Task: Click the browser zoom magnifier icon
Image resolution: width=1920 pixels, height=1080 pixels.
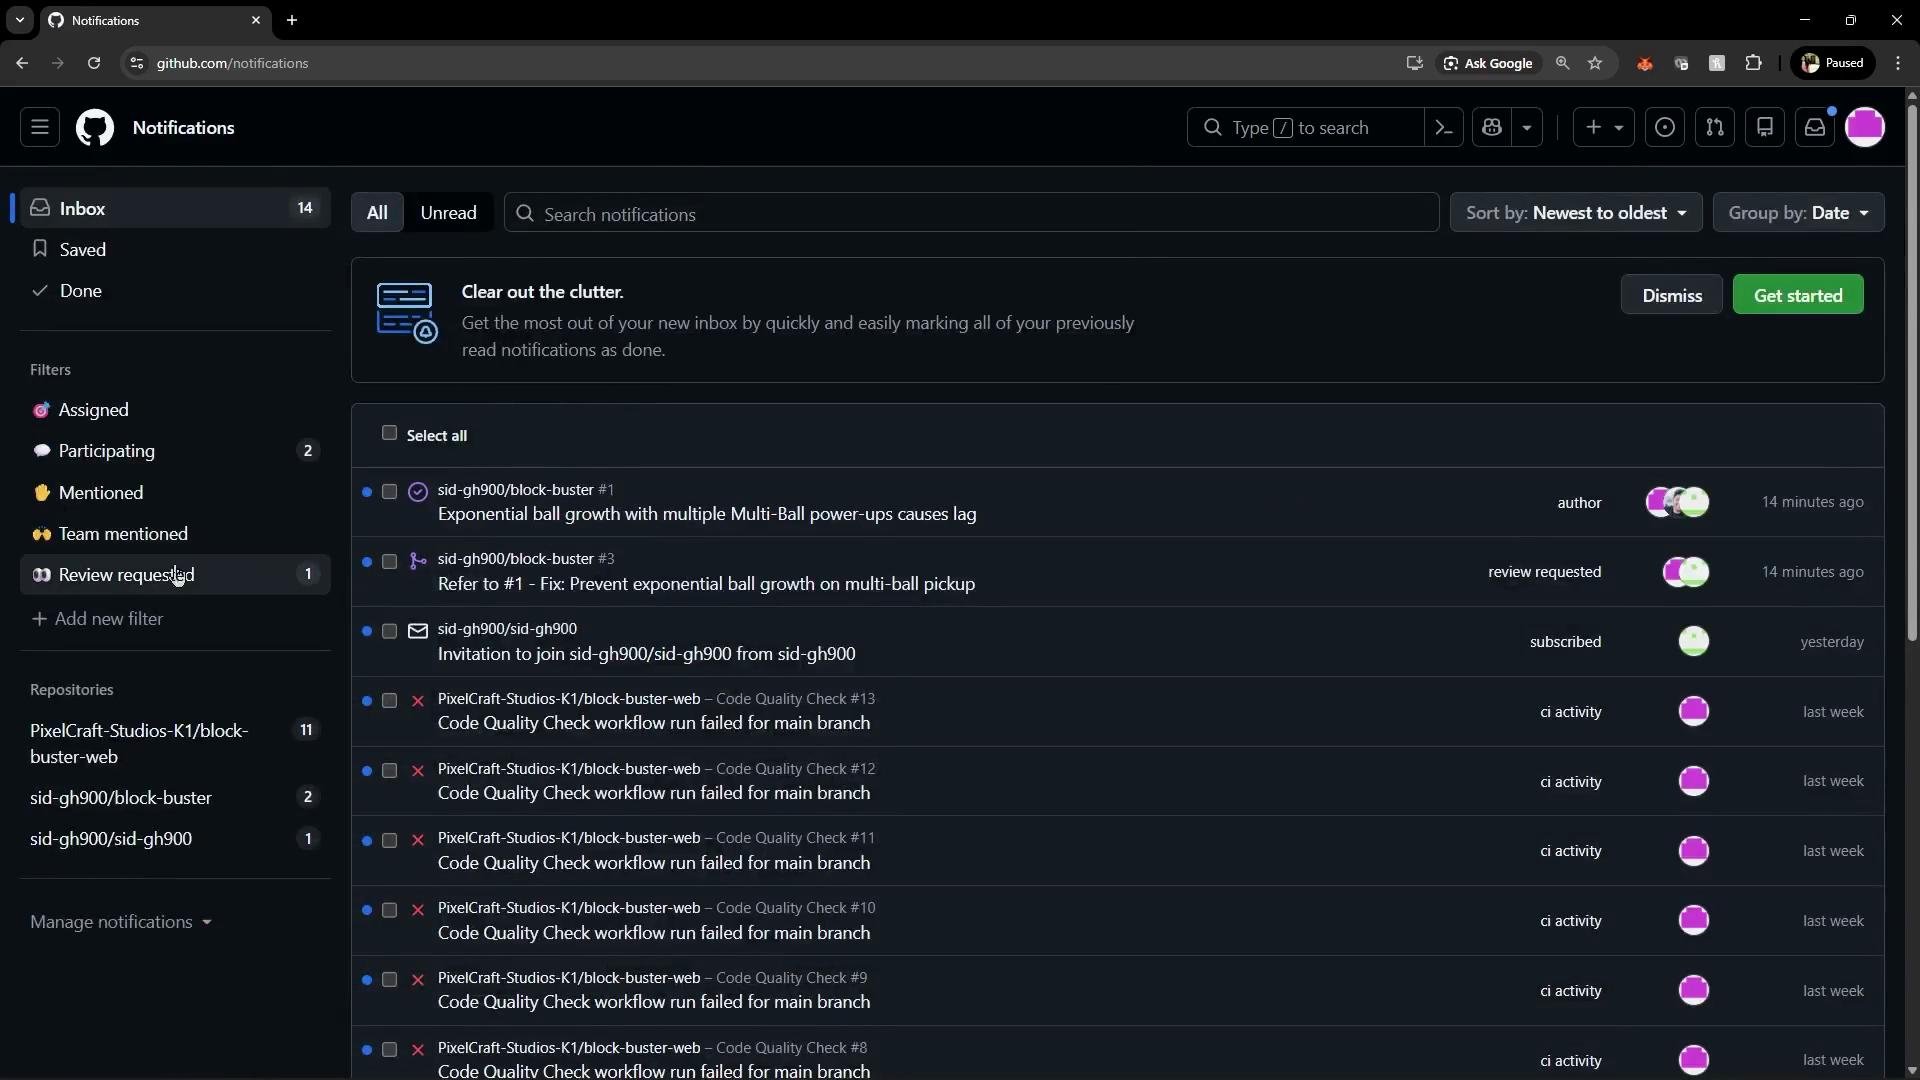Action: (1563, 63)
